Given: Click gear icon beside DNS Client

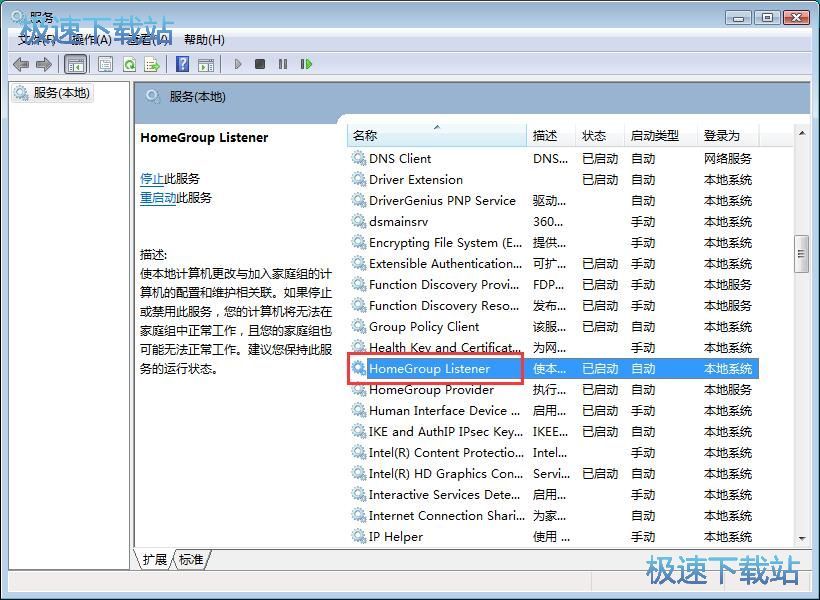Looking at the screenshot, I should pyautogui.click(x=358, y=158).
